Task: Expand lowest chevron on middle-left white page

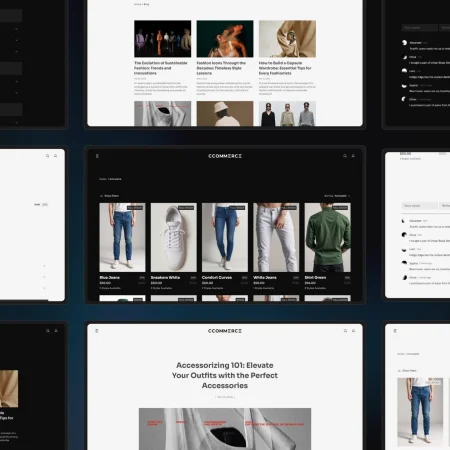Action: (44, 288)
